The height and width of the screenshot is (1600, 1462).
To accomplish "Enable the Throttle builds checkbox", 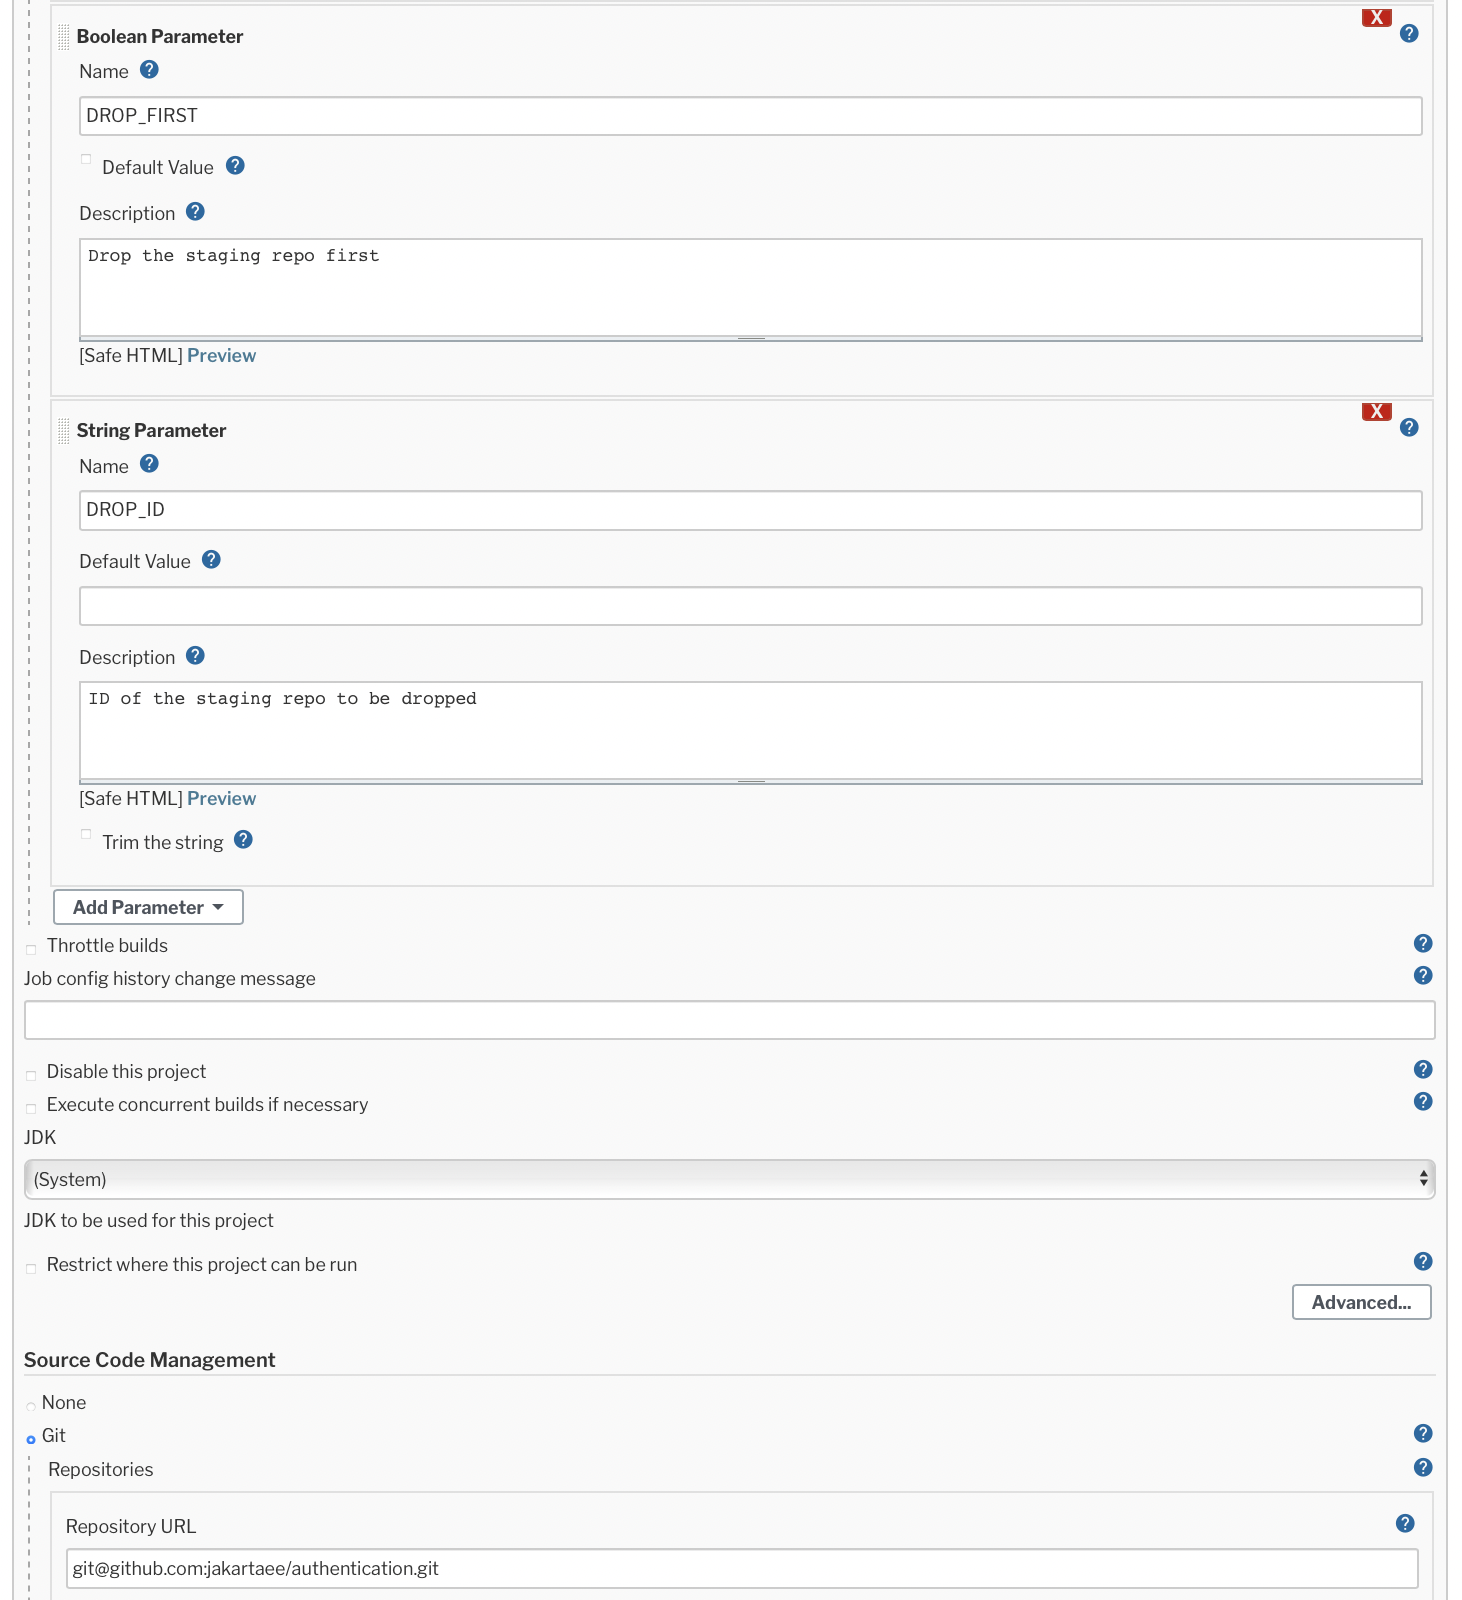I will click(x=31, y=949).
